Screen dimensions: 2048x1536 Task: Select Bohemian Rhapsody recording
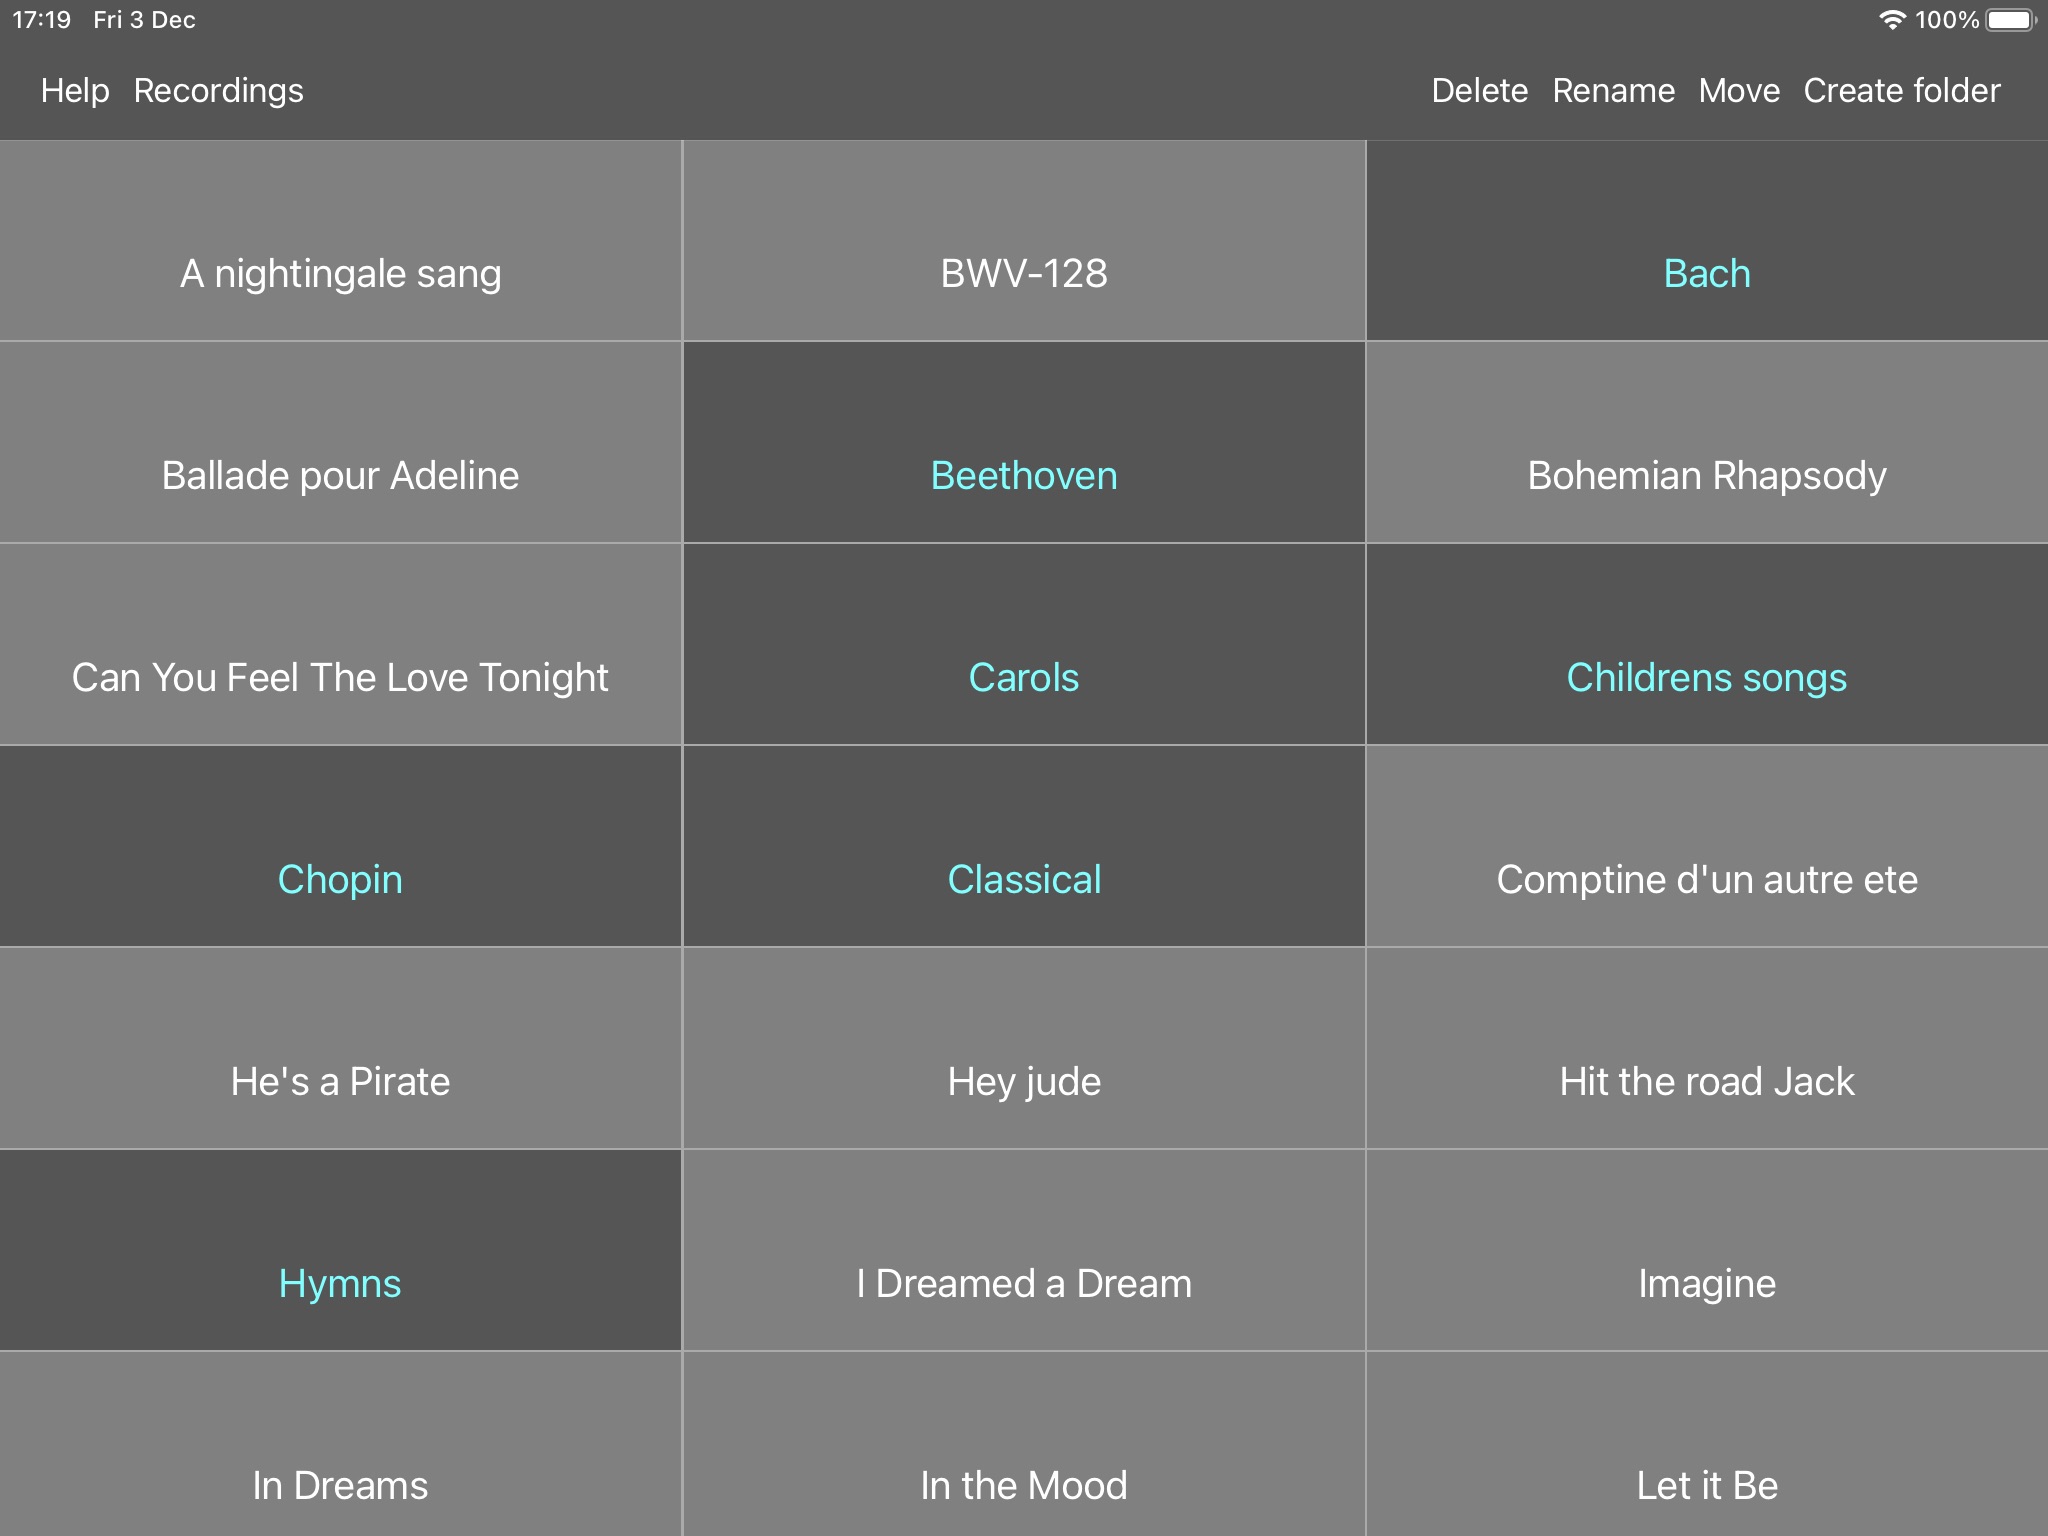click(x=1706, y=473)
